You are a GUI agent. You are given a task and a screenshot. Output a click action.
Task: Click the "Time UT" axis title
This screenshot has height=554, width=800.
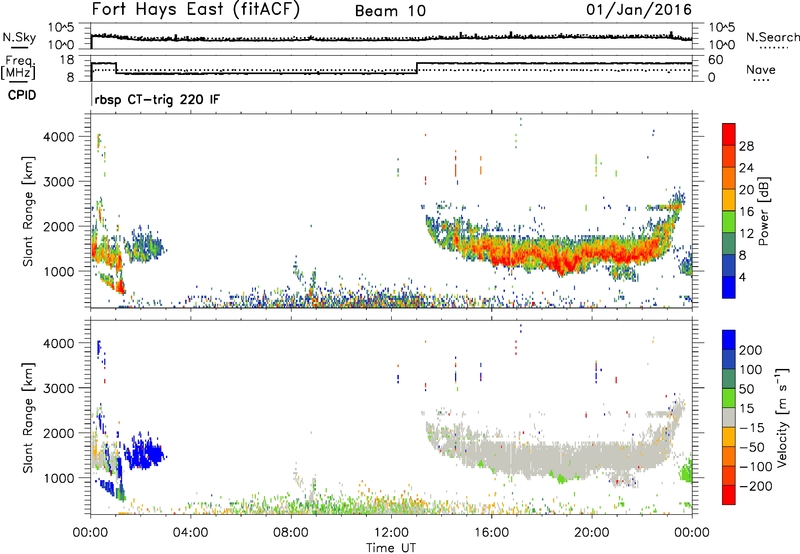tap(391, 548)
